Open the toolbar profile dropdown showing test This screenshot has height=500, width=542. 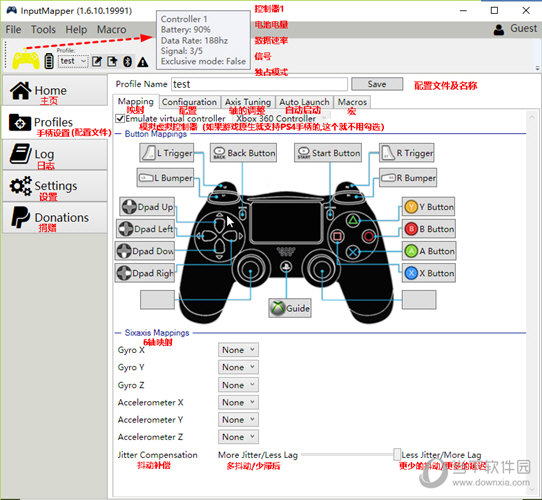pyautogui.click(x=73, y=62)
